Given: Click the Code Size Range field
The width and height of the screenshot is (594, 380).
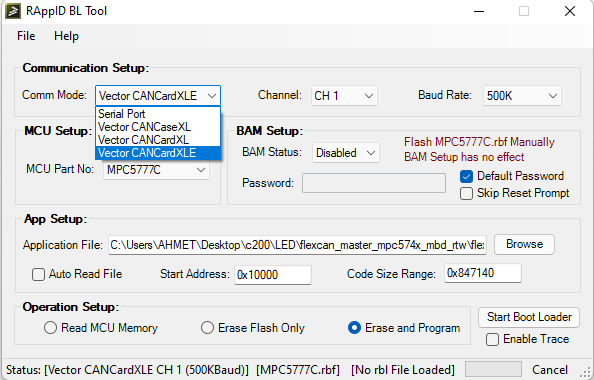Looking at the screenshot, I should (483, 273).
